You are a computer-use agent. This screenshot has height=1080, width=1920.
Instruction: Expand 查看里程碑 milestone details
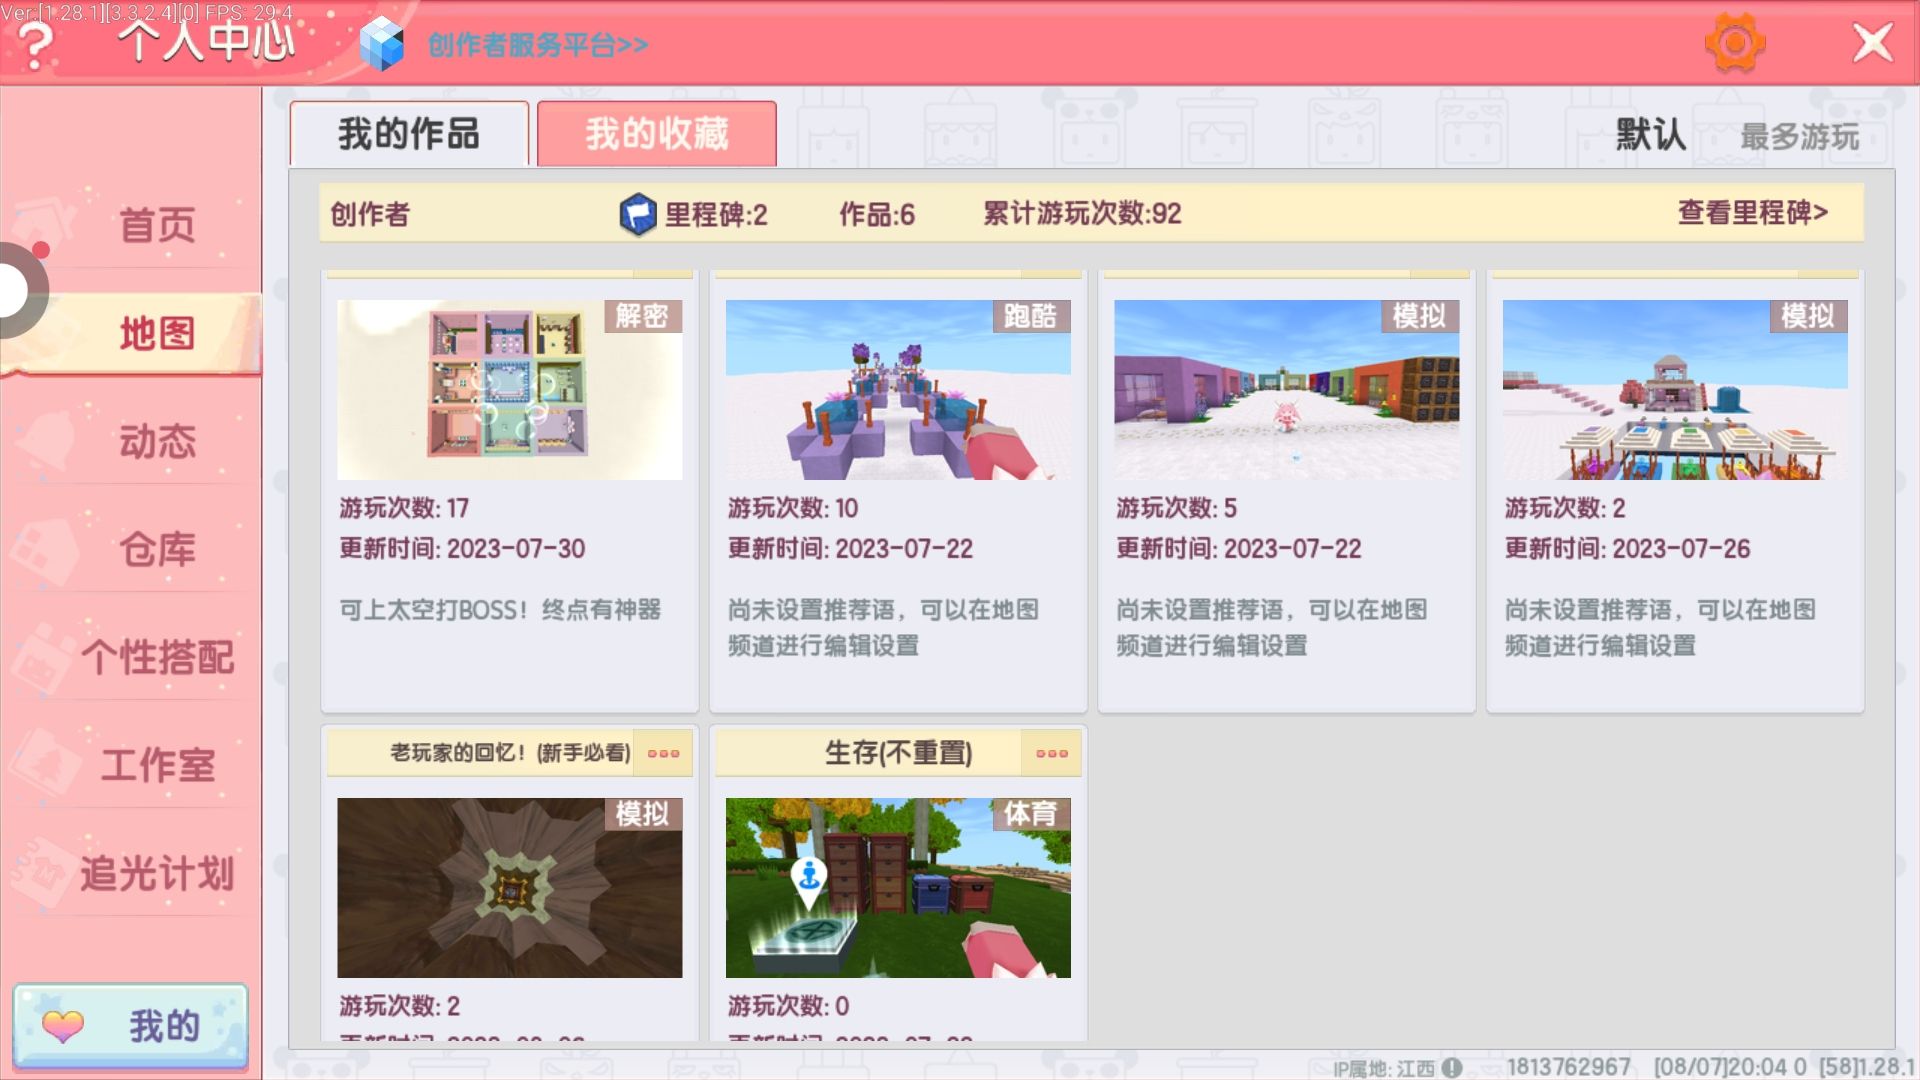pyautogui.click(x=1752, y=213)
